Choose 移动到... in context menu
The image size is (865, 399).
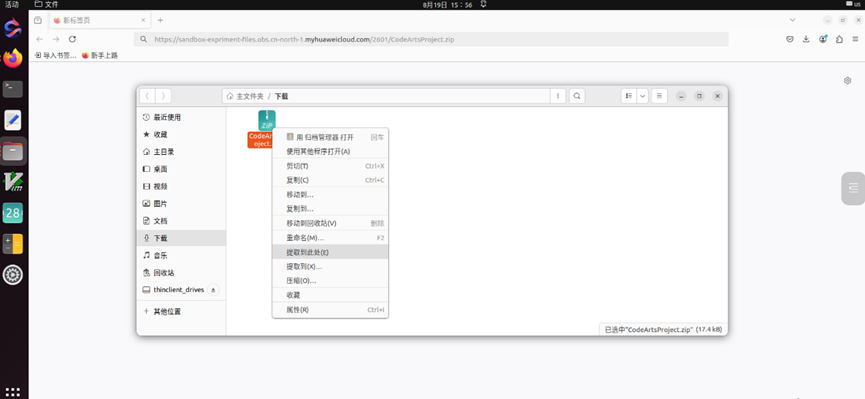tap(330, 195)
